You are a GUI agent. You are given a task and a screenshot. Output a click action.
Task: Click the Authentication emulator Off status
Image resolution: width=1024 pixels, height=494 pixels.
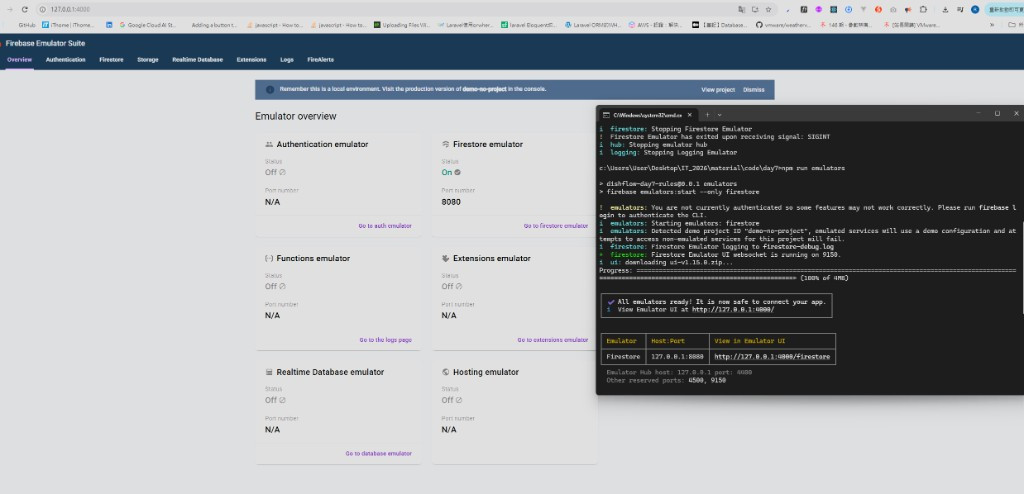(275, 173)
